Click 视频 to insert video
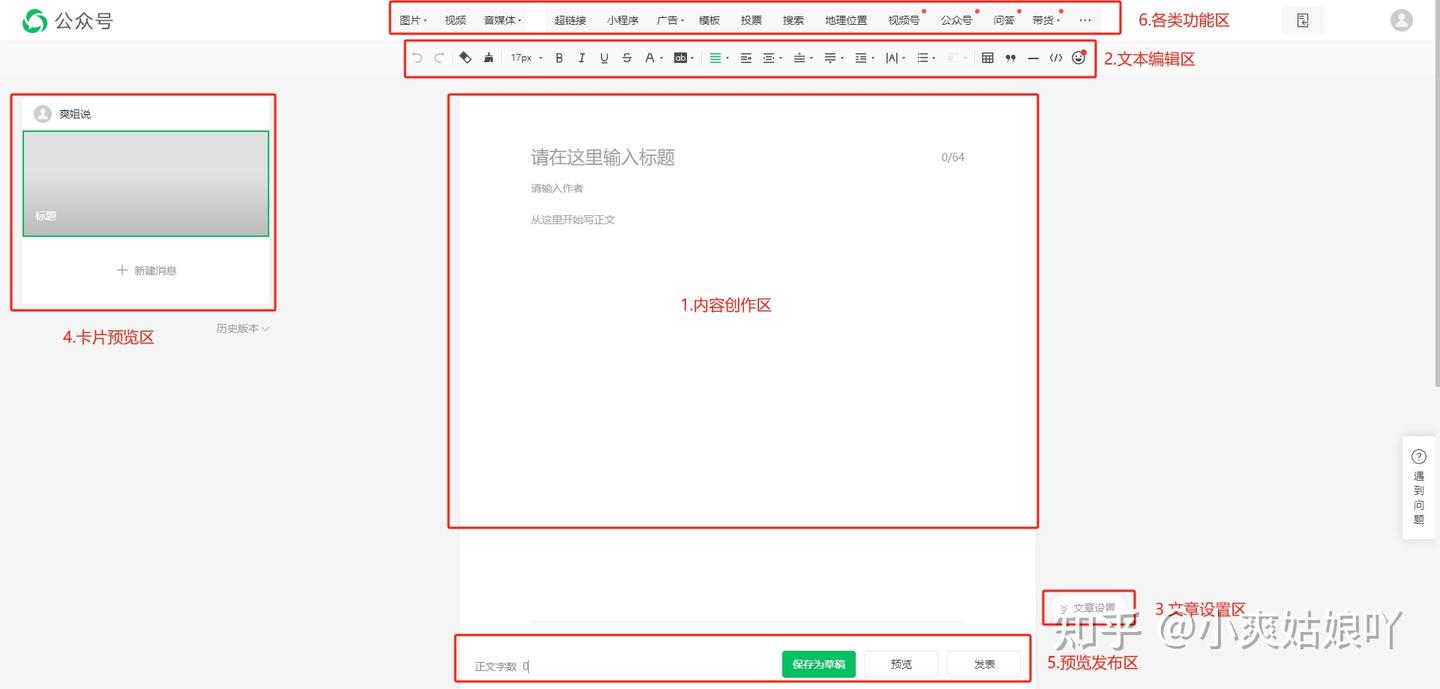 455,20
